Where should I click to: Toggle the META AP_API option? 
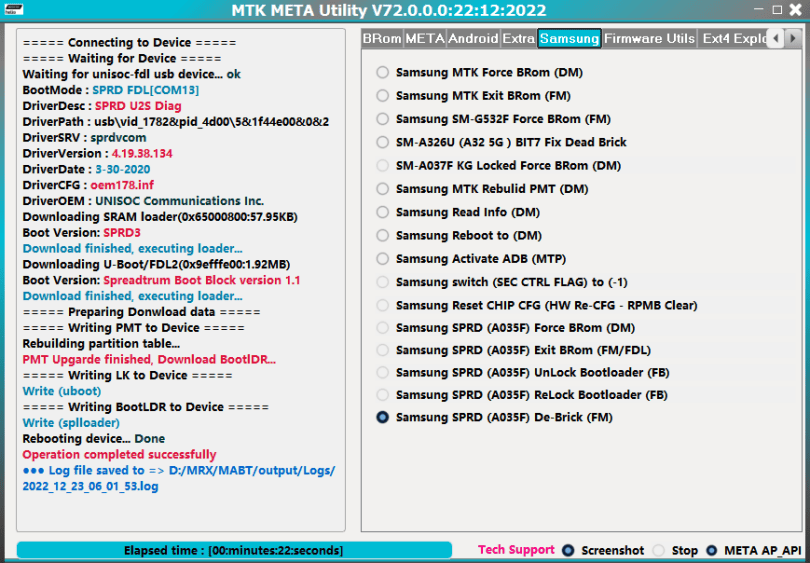(712, 550)
